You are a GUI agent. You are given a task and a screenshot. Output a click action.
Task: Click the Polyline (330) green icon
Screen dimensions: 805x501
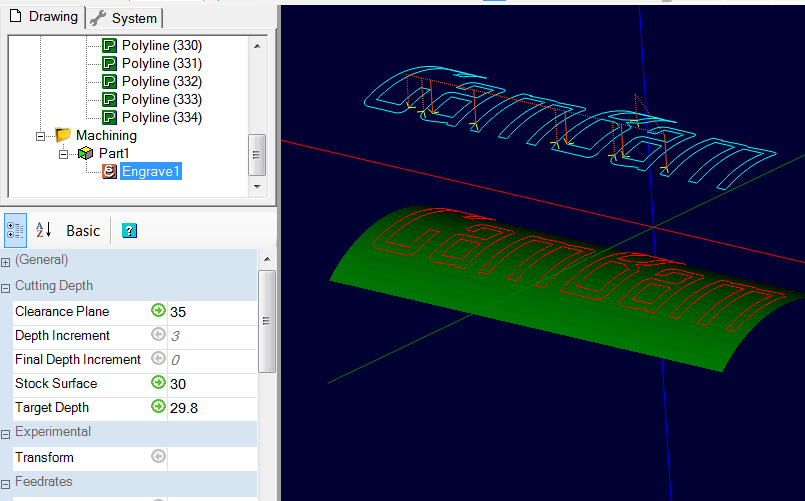(109, 46)
